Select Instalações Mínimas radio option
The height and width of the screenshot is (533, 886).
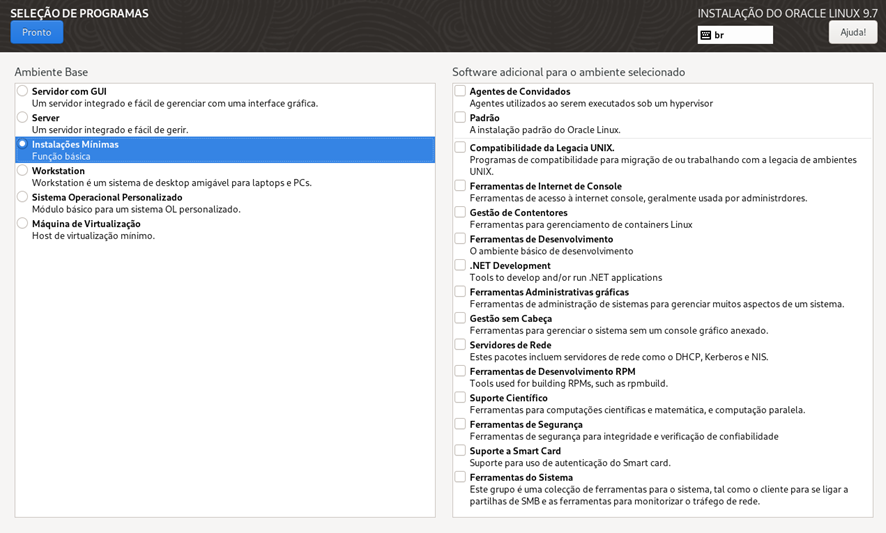click(x=22, y=144)
